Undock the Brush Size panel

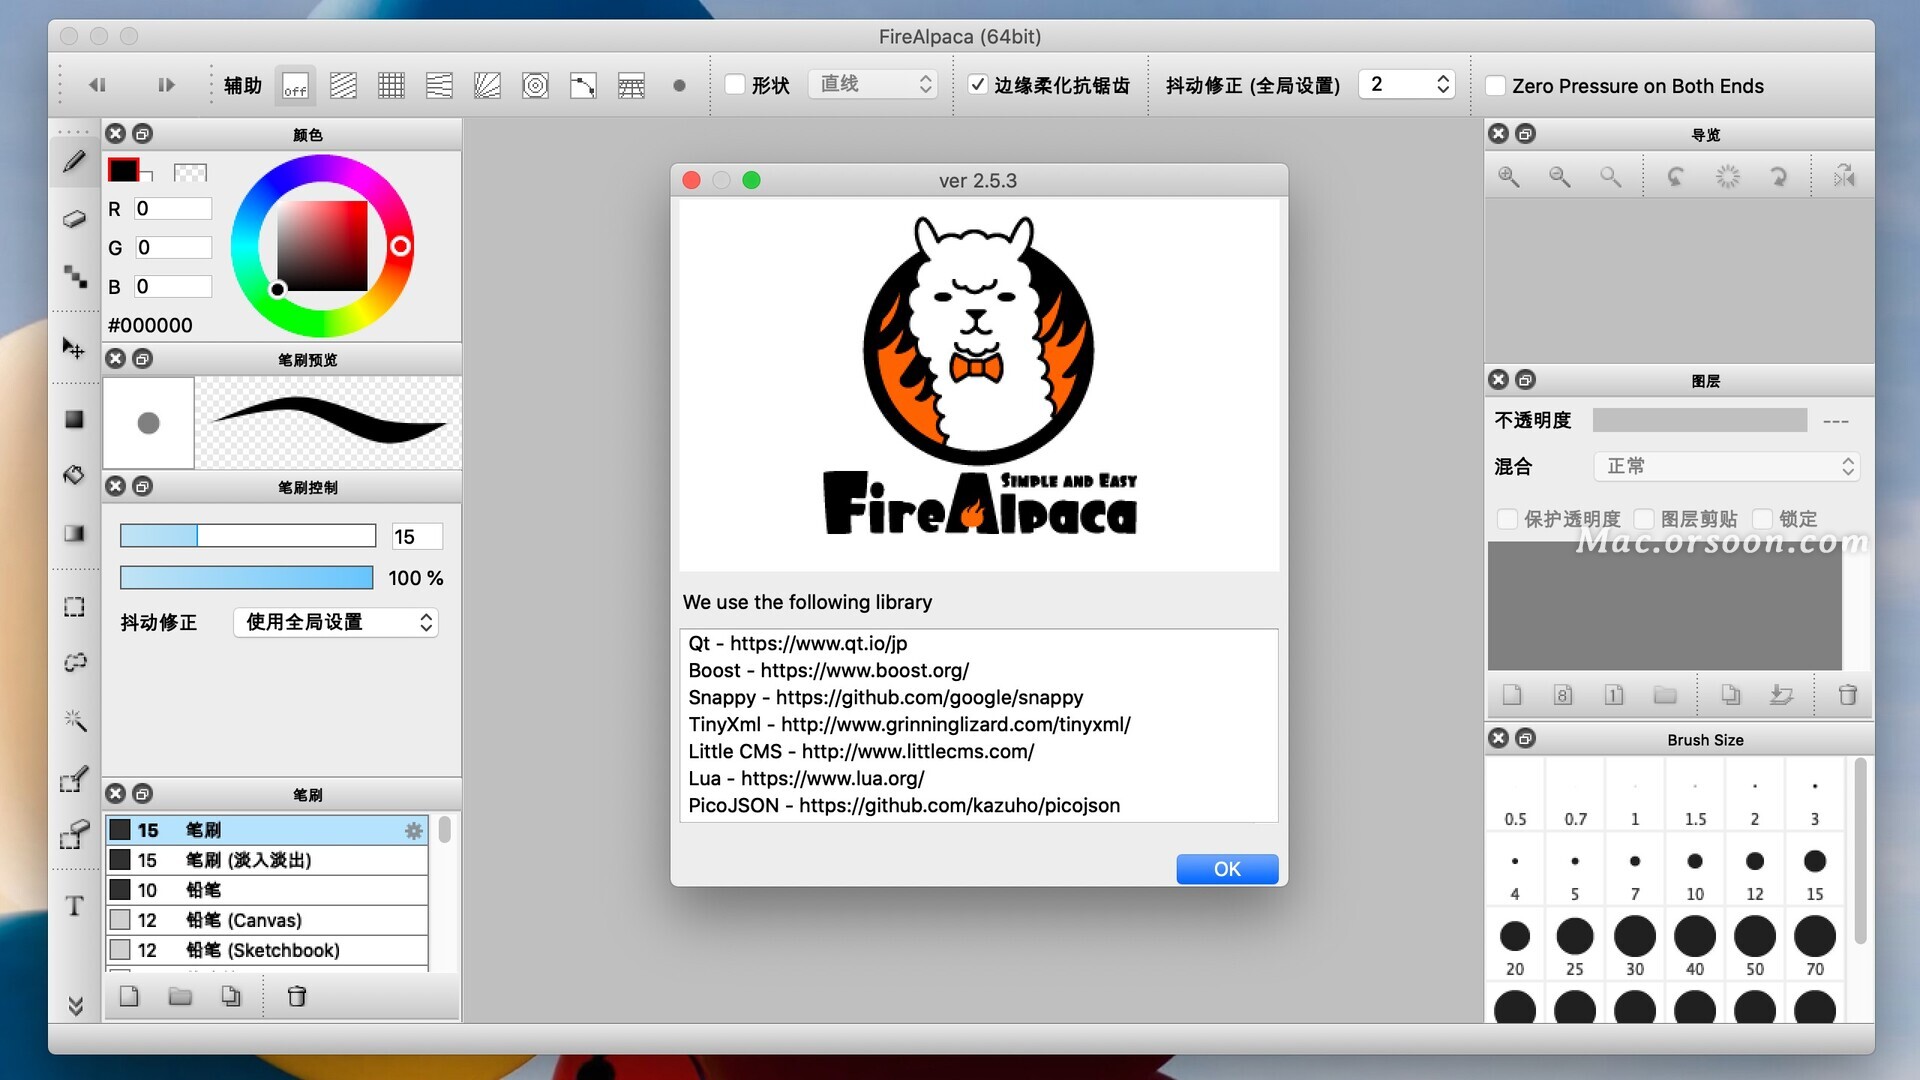pyautogui.click(x=1525, y=739)
